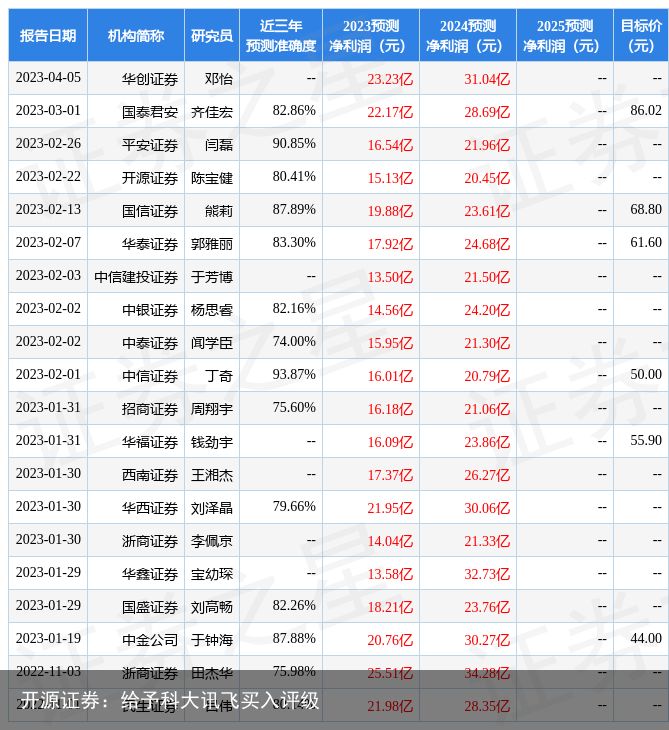Select researcher 于芳博
The height and width of the screenshot is (730, 669).
212,277
